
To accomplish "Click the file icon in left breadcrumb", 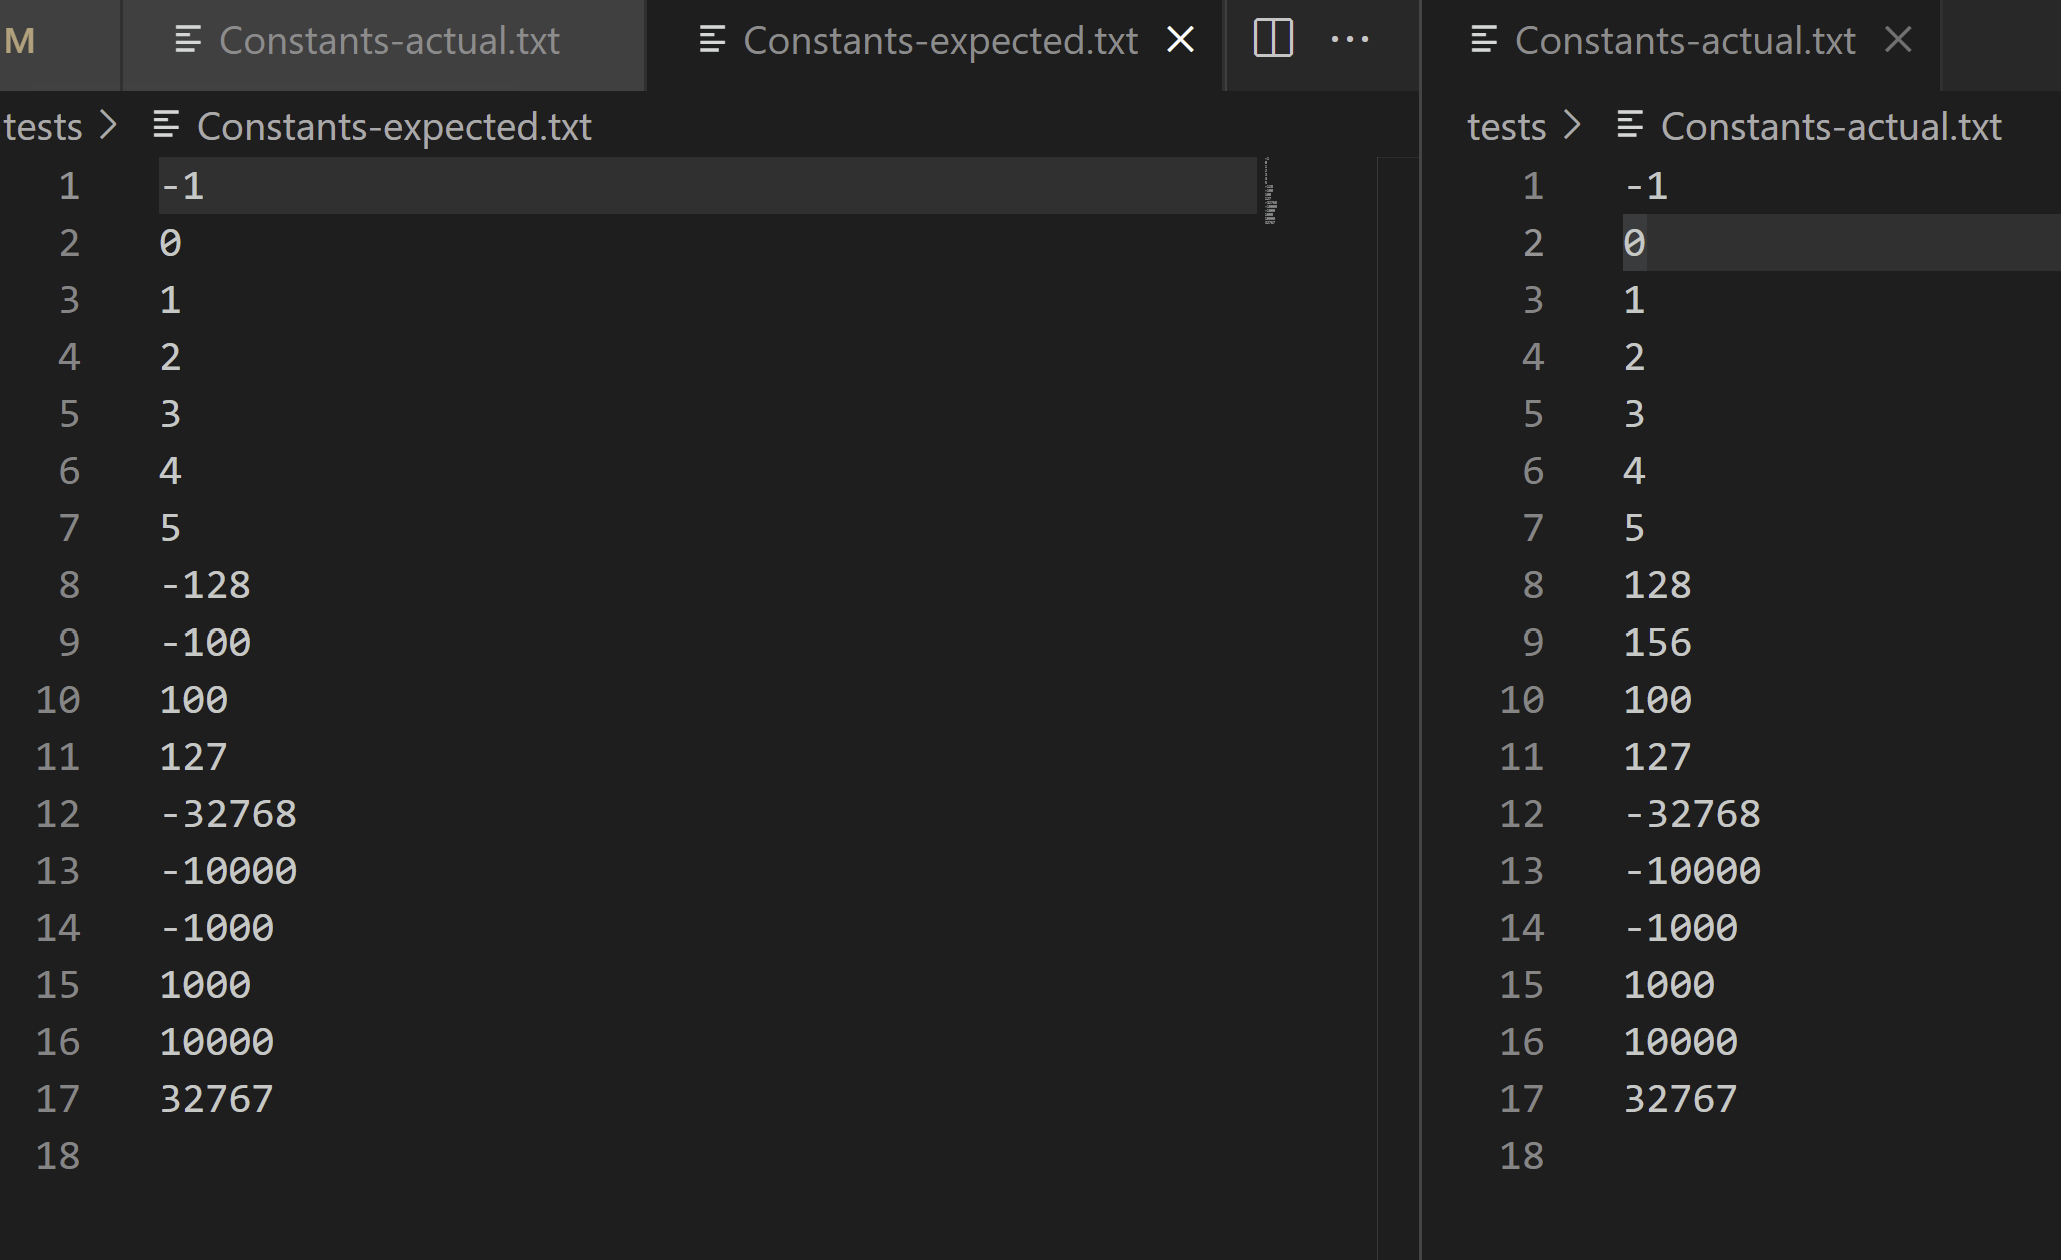I will [x=166, y=126].
